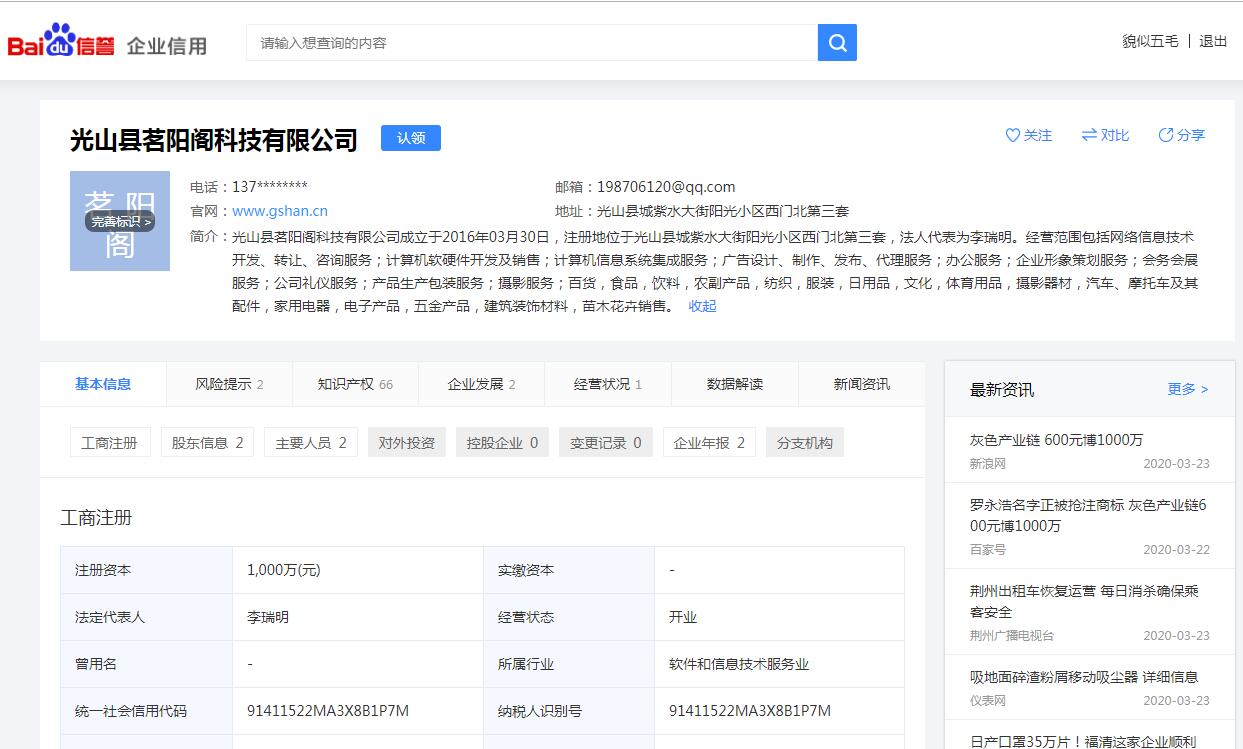This screenshot has height=749, width=1243.
Task: Click the news source 荆州广播电视台
Action: coord(1012,636)
